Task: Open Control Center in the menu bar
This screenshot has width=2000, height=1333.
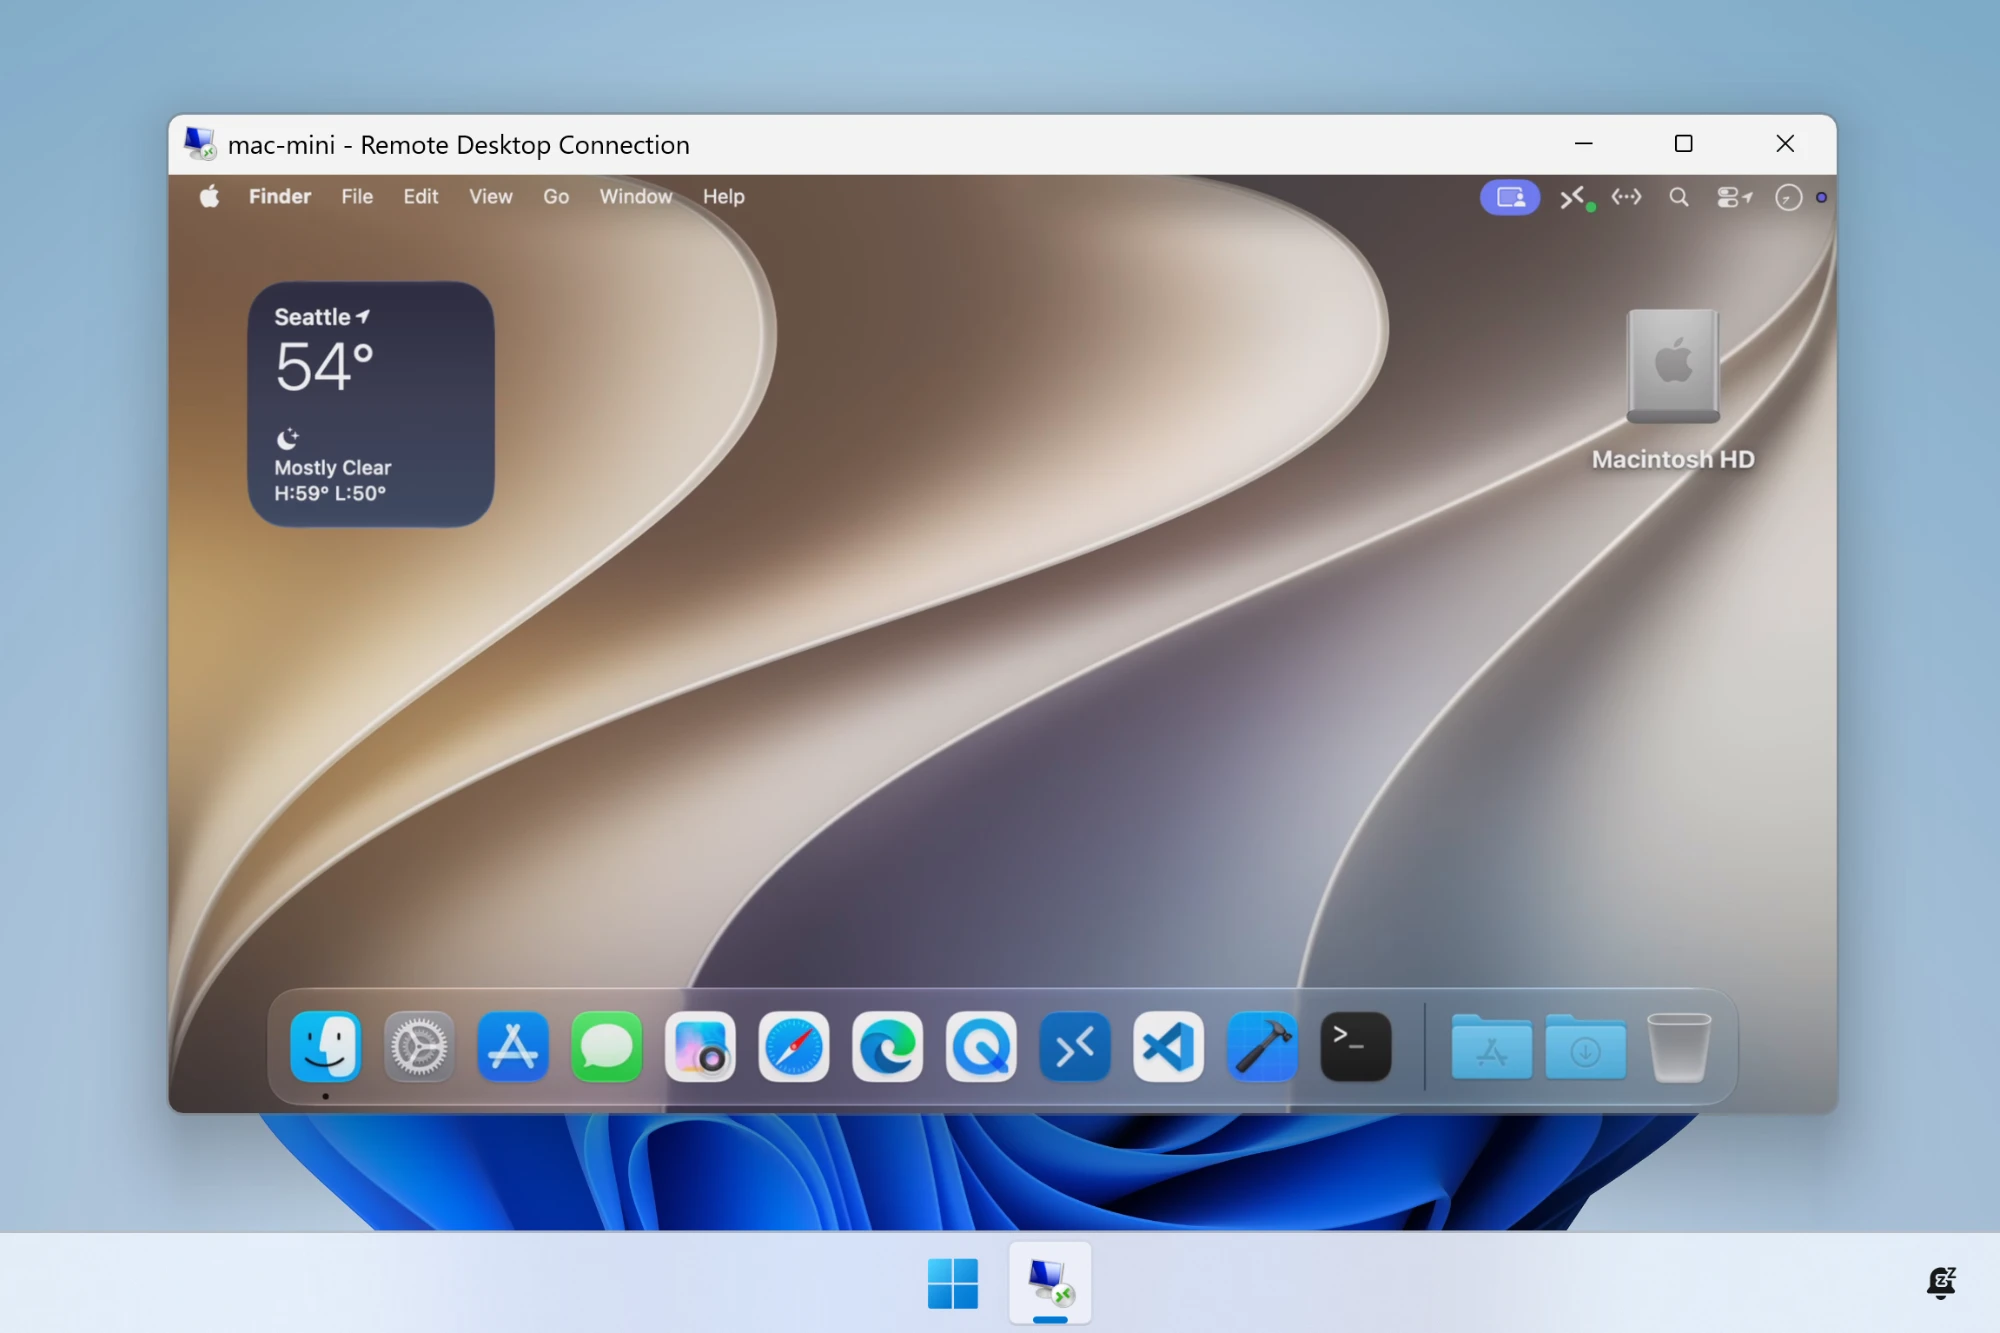Action: pyautogui.click(x=1734, y=197)
